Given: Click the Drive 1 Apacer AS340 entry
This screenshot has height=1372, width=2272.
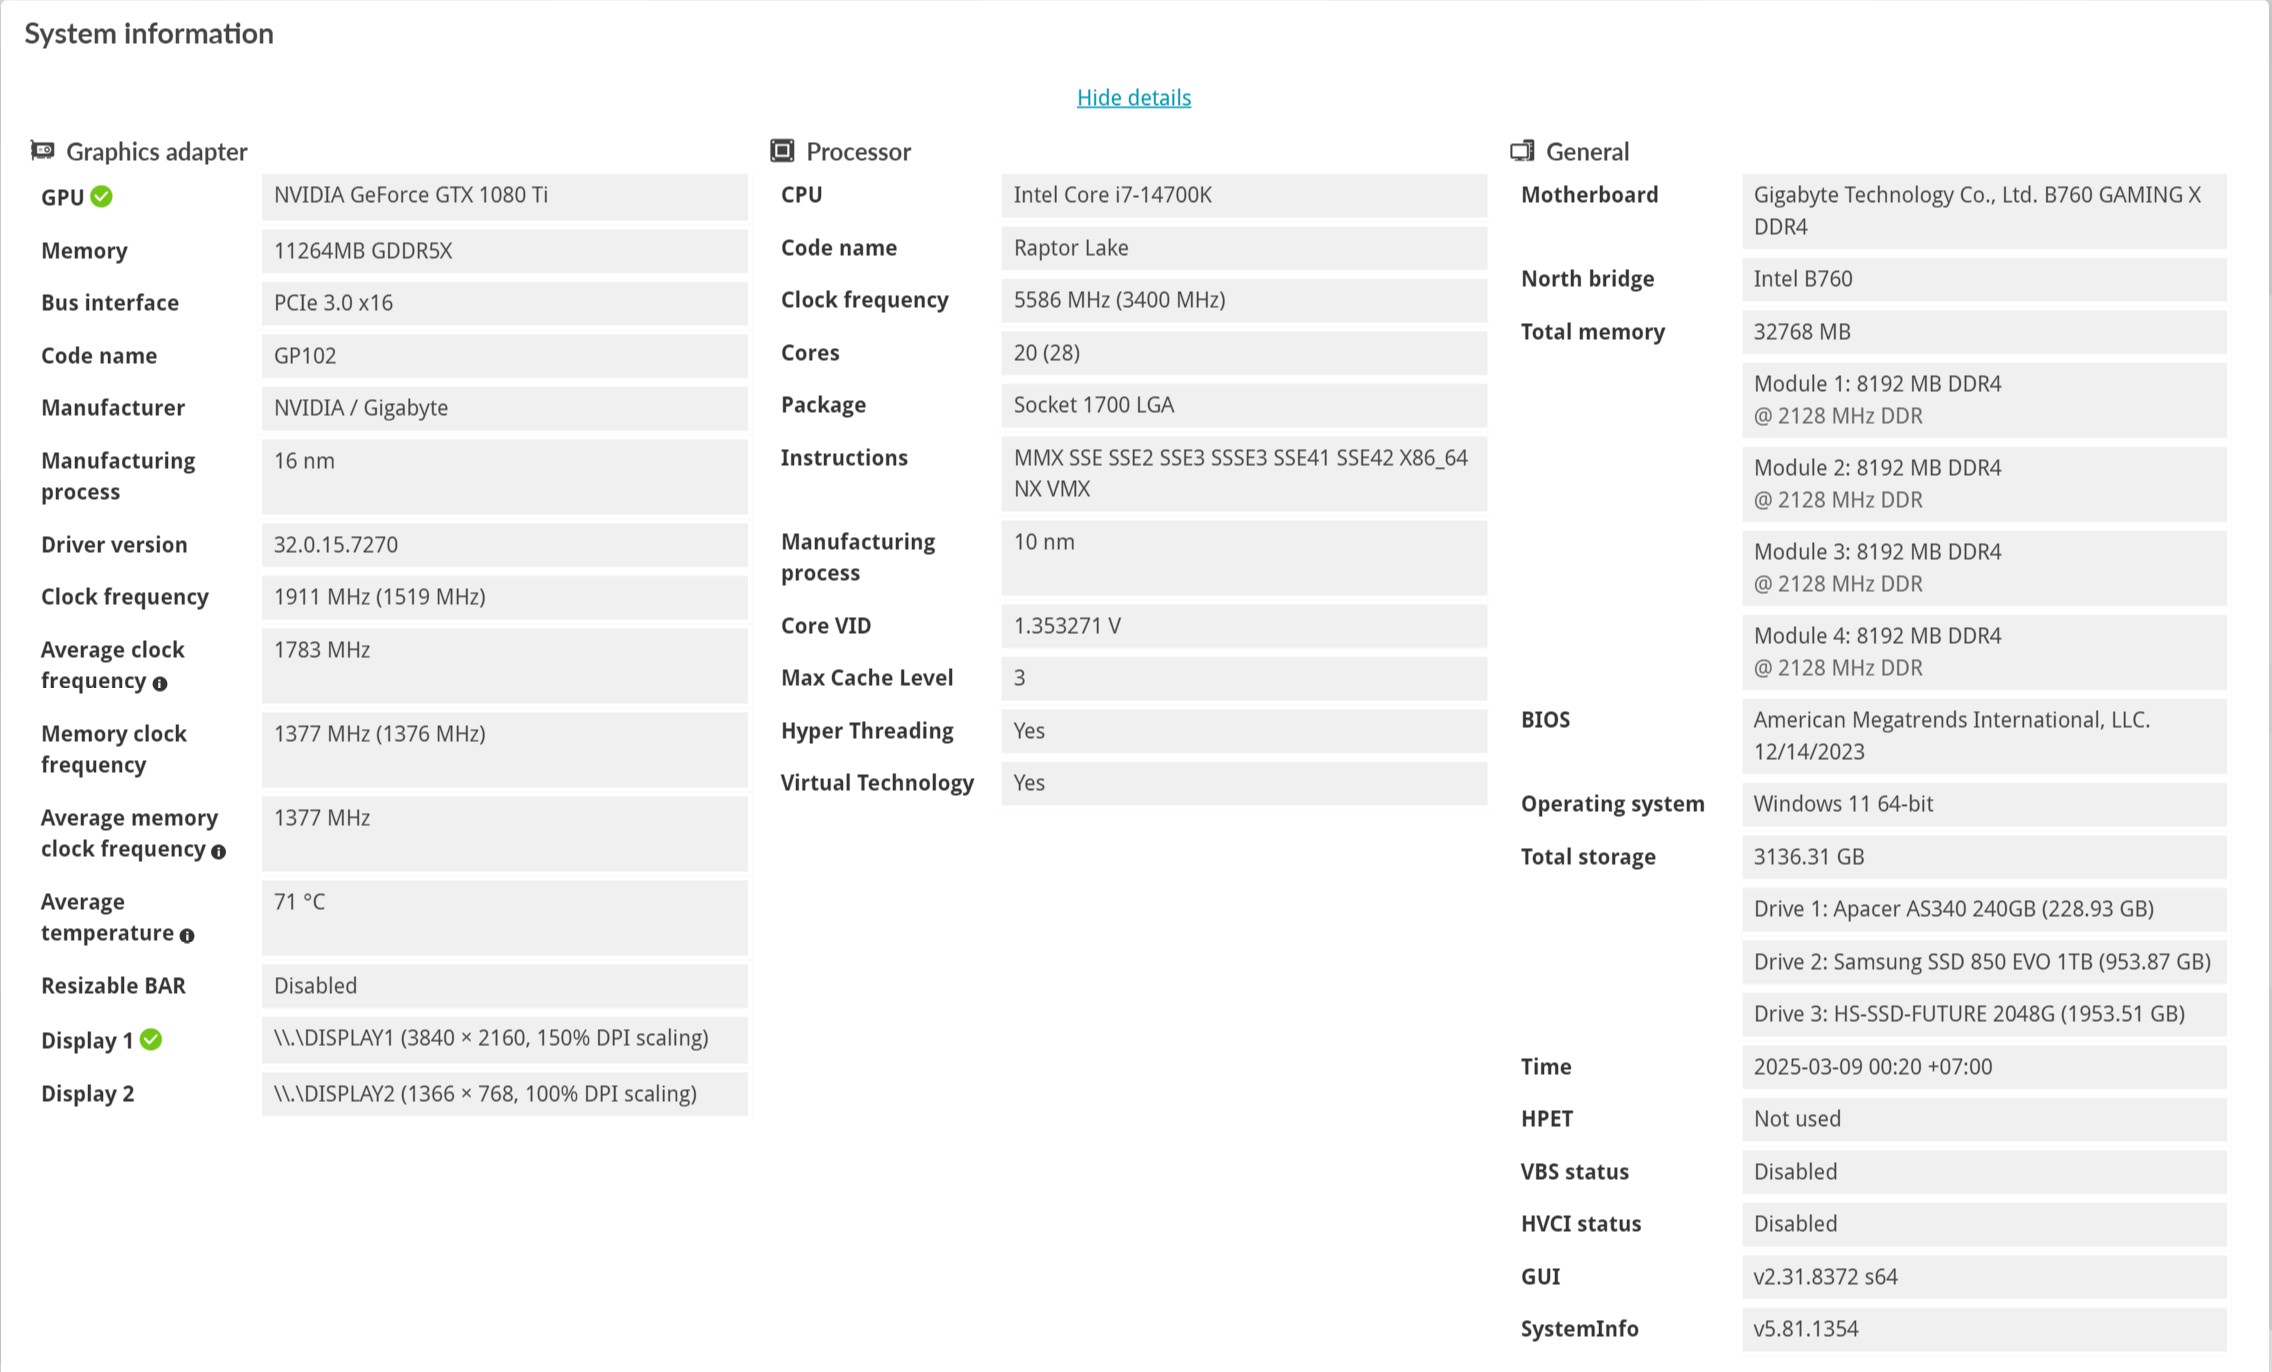Looking at the screenshot, I should click(1984, 909).
